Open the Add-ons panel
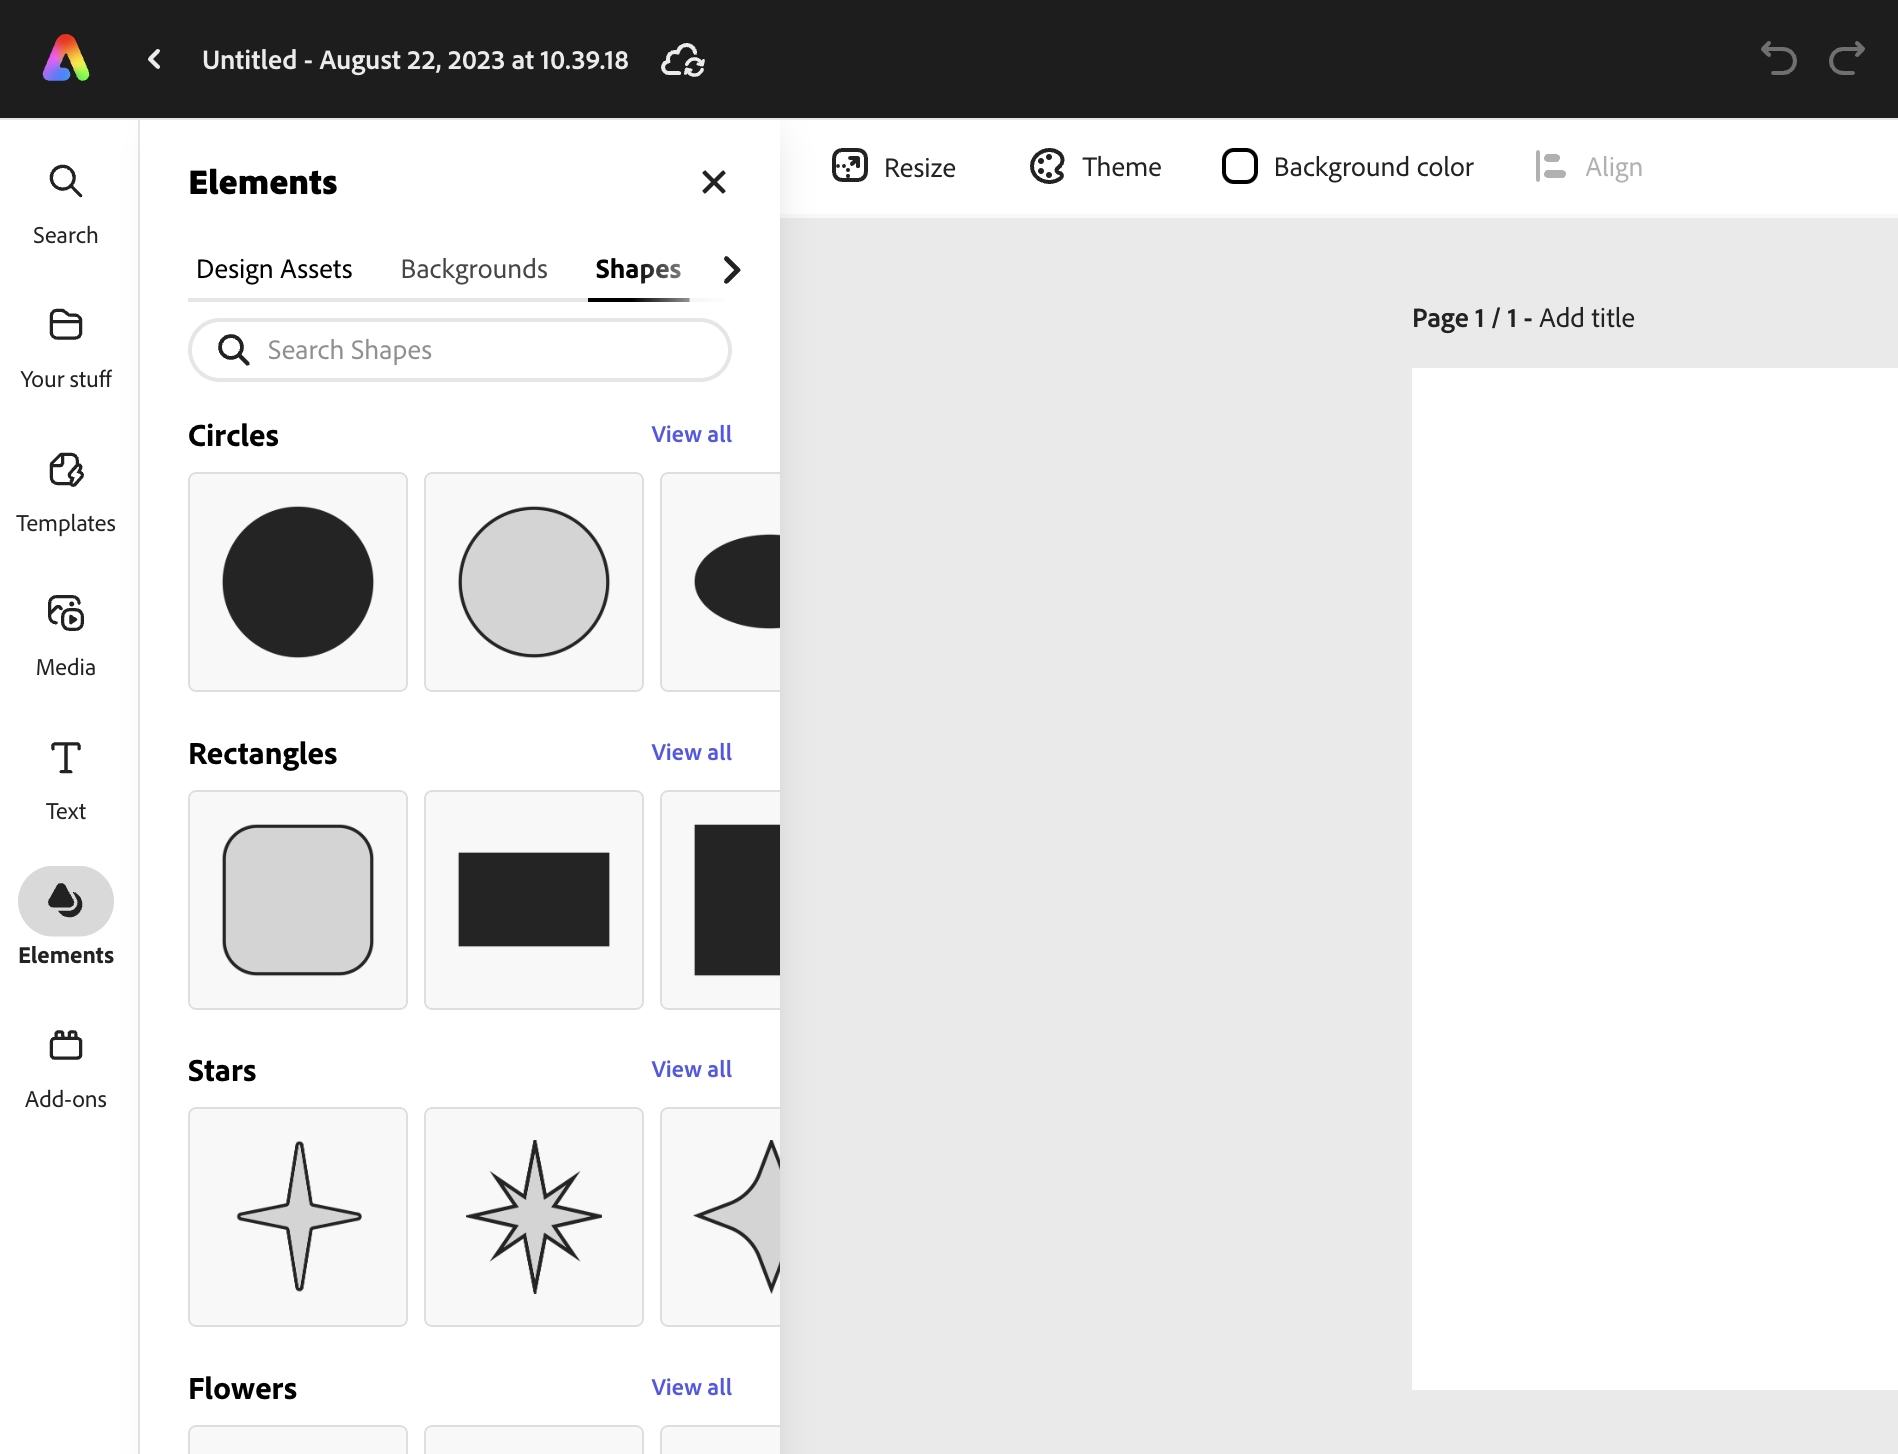Image resolution: width=1898 pixels, height=1454 pixels. (65, 1063)
